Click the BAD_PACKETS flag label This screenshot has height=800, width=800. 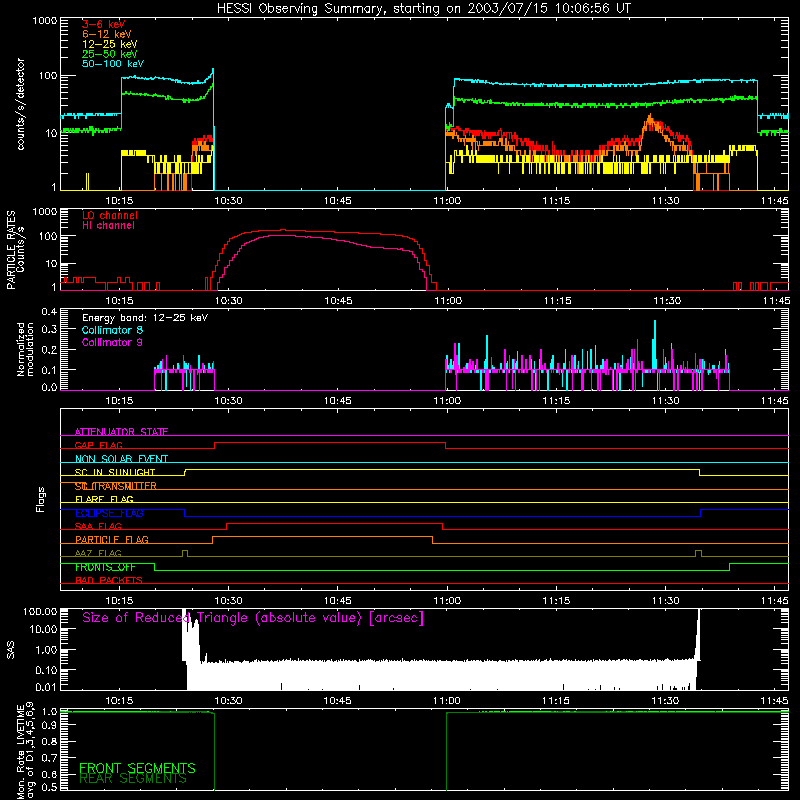click(x=109, y=580)
